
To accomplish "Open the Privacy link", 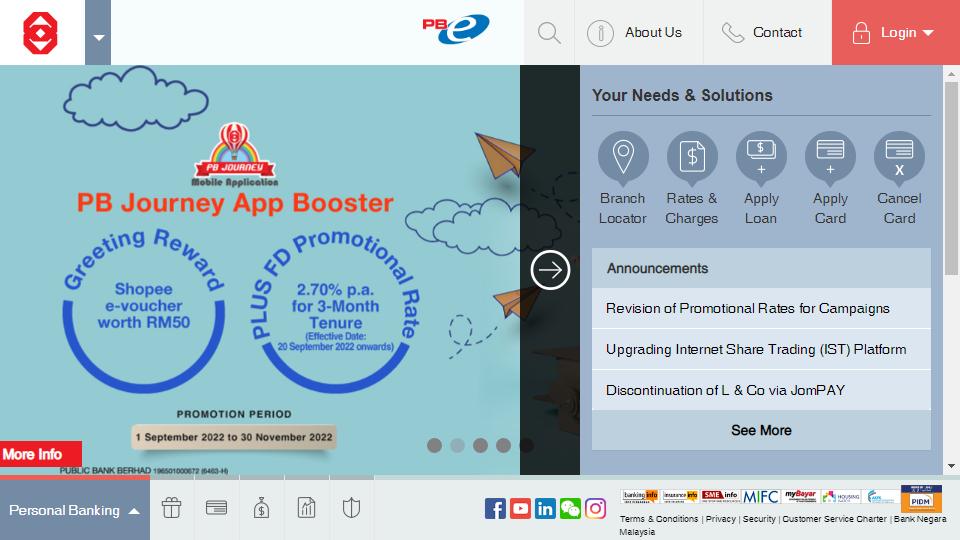I will (721, 519).
